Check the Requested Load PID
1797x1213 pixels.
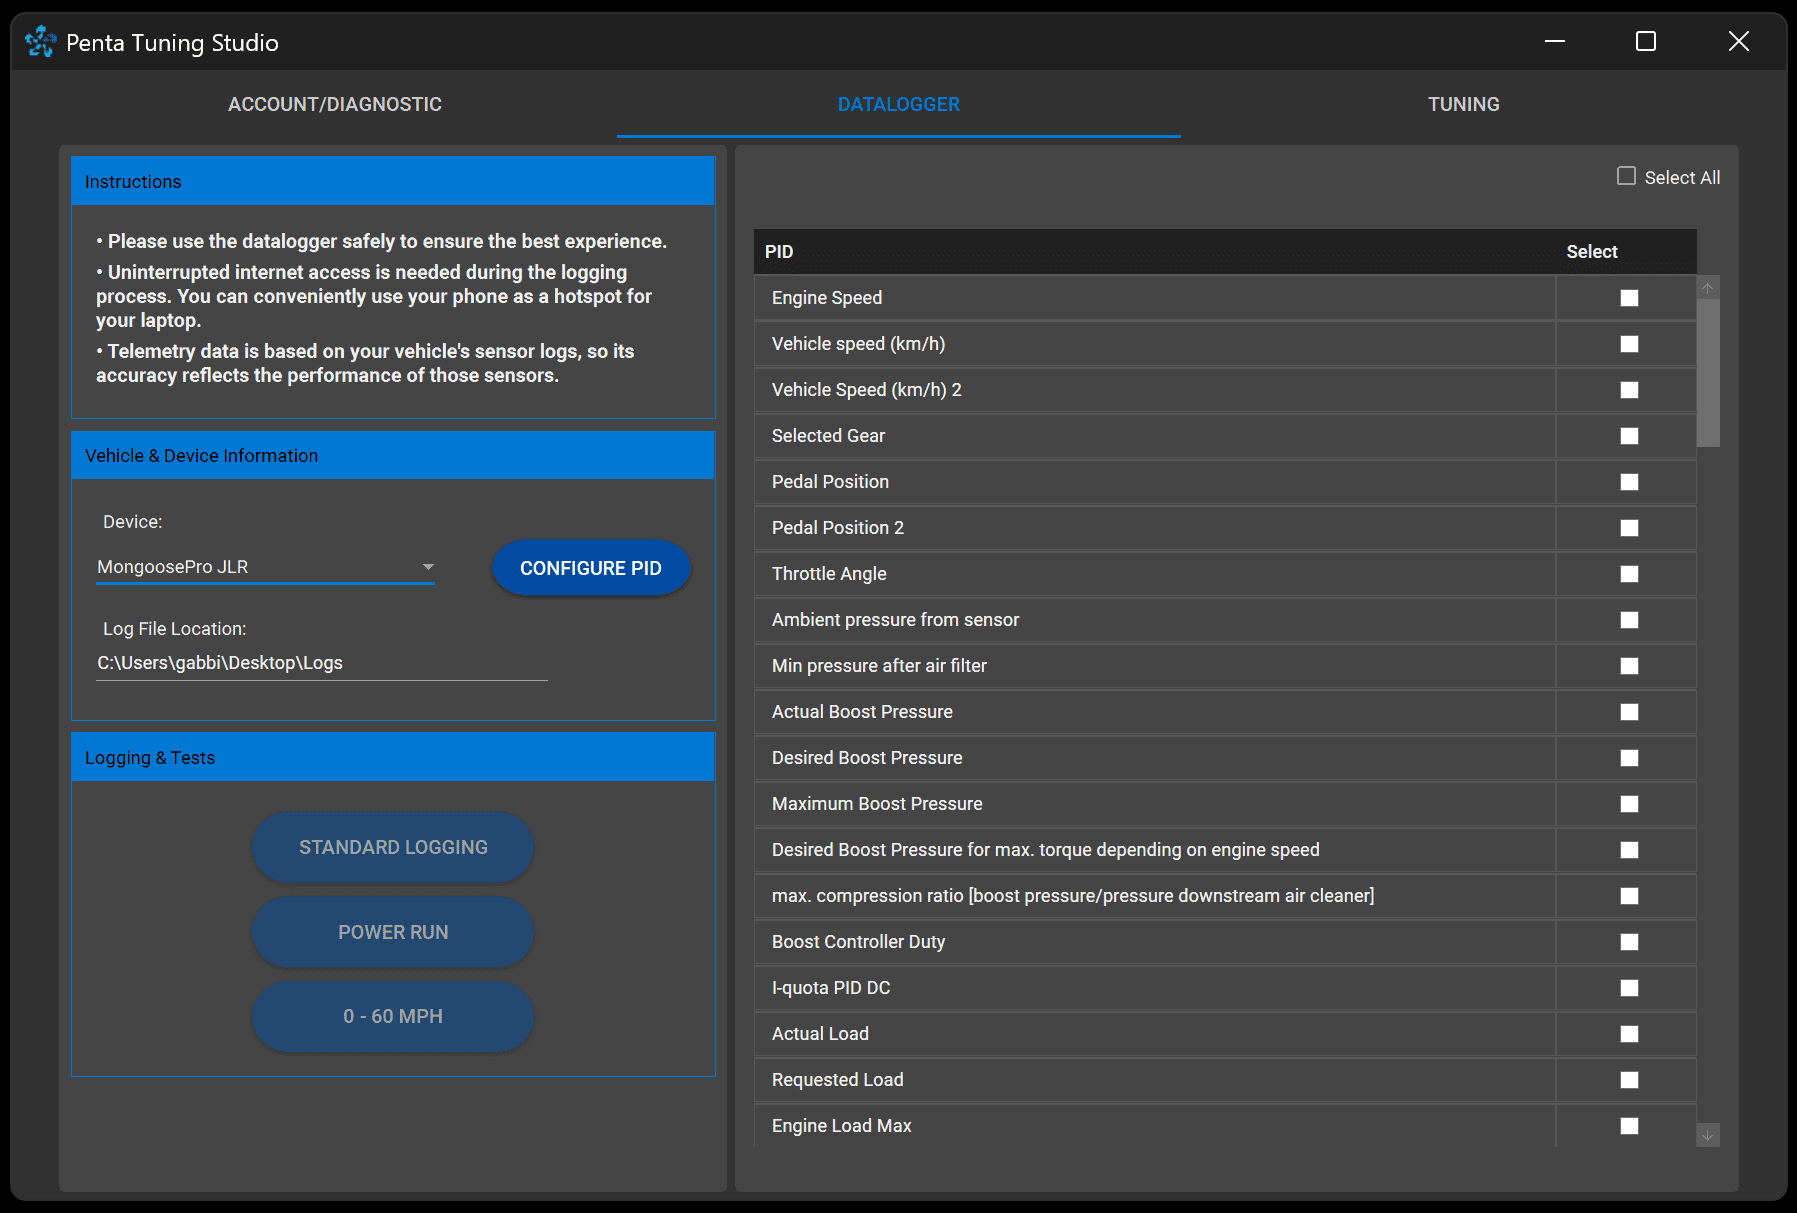(x=1629, y=1080)
